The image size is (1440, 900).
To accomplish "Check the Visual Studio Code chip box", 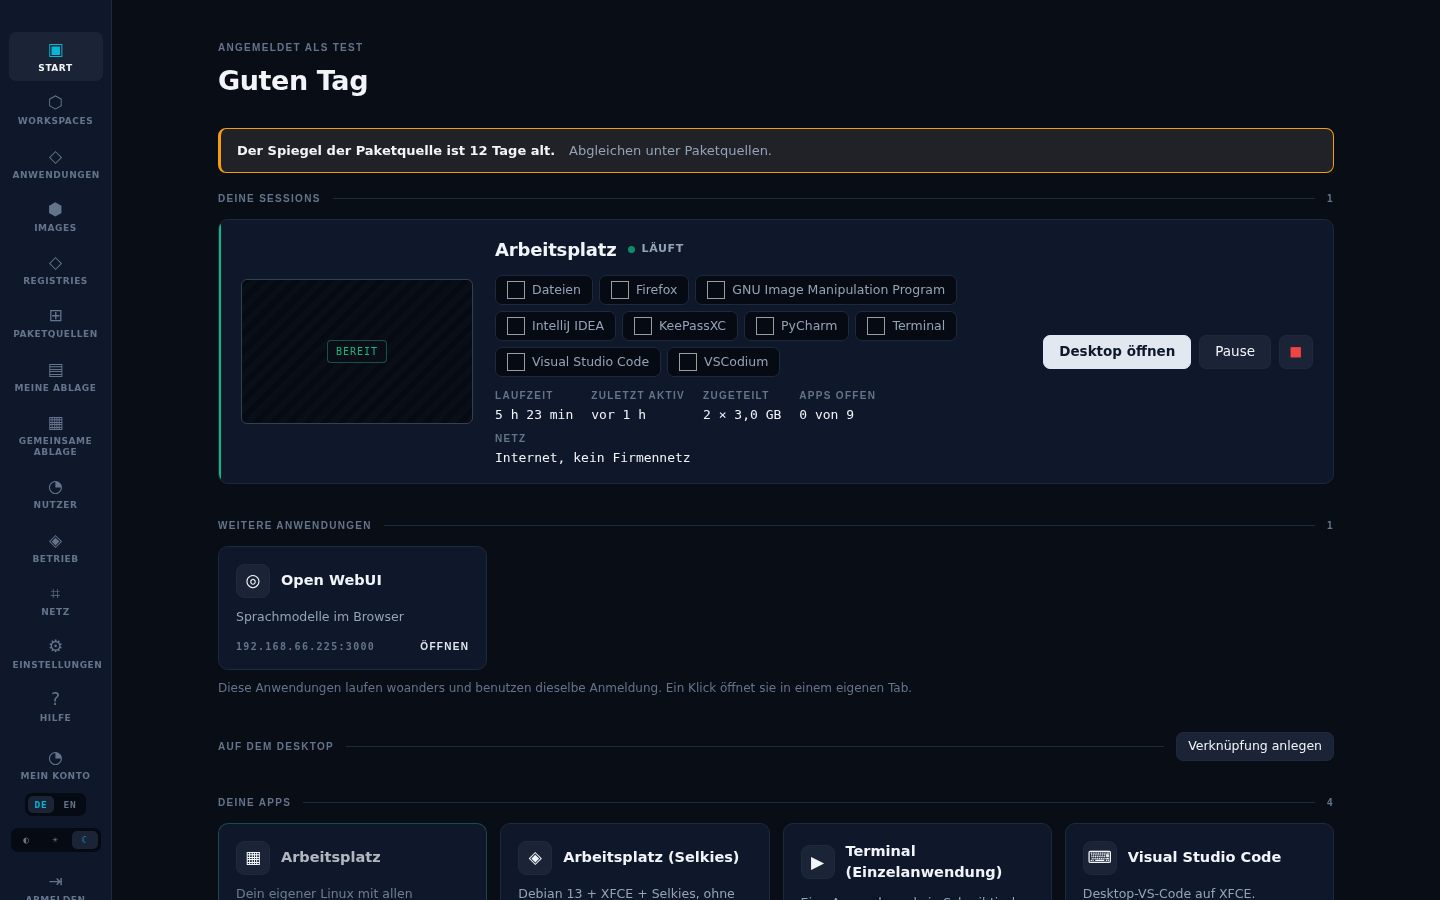I will 516,362.
